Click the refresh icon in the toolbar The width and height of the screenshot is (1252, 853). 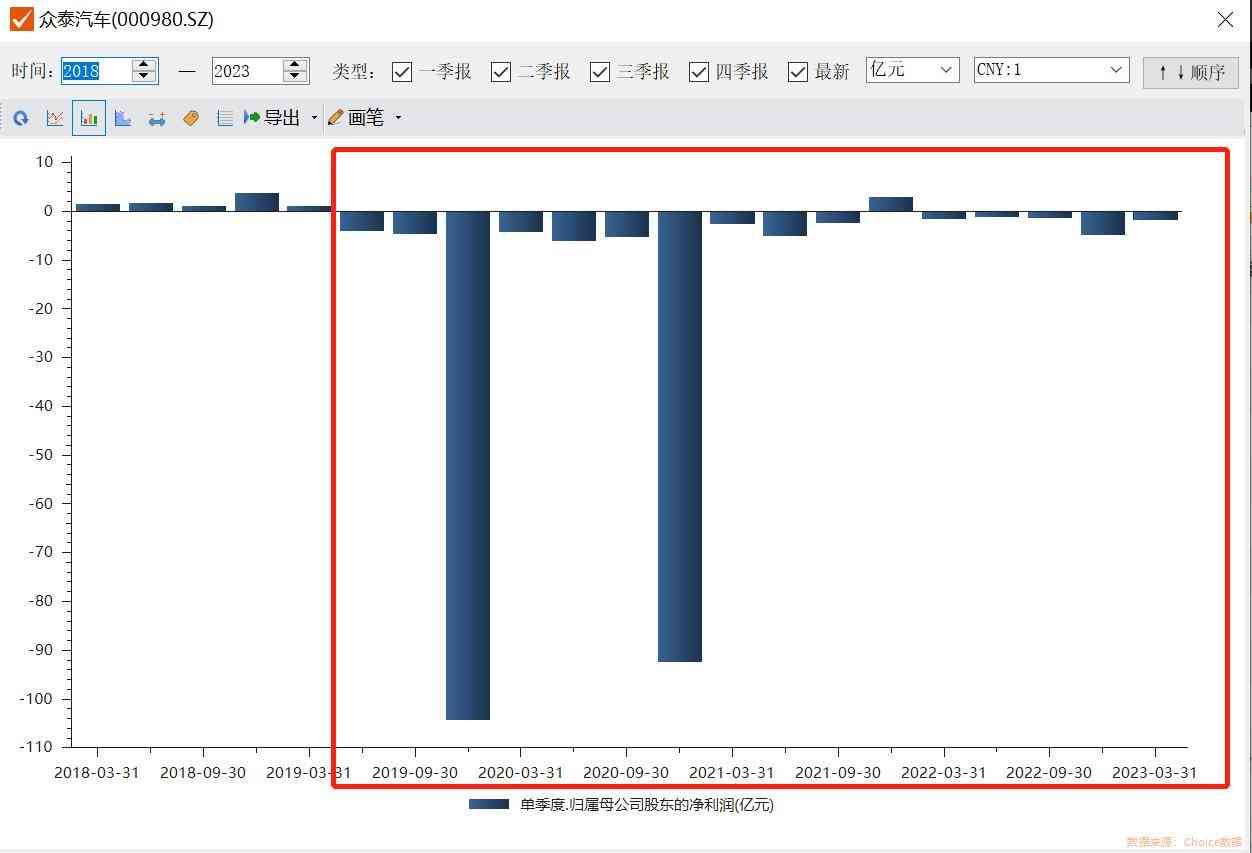(x=21, y=118)
